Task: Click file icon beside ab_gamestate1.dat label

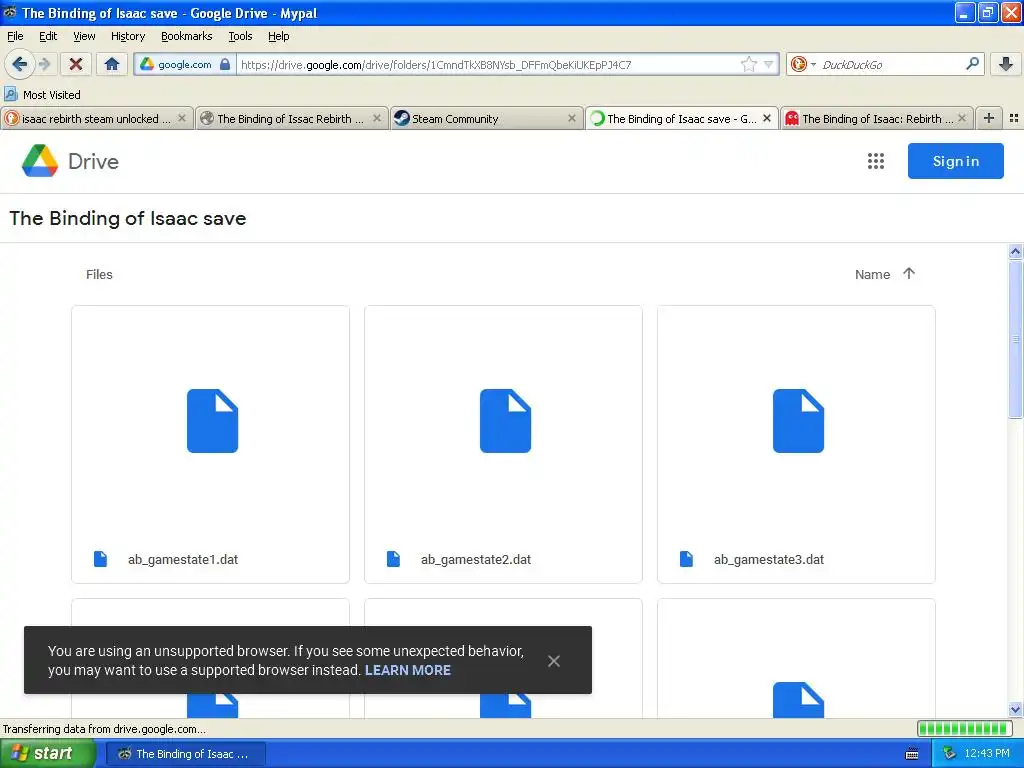Action: click(100, 559)
